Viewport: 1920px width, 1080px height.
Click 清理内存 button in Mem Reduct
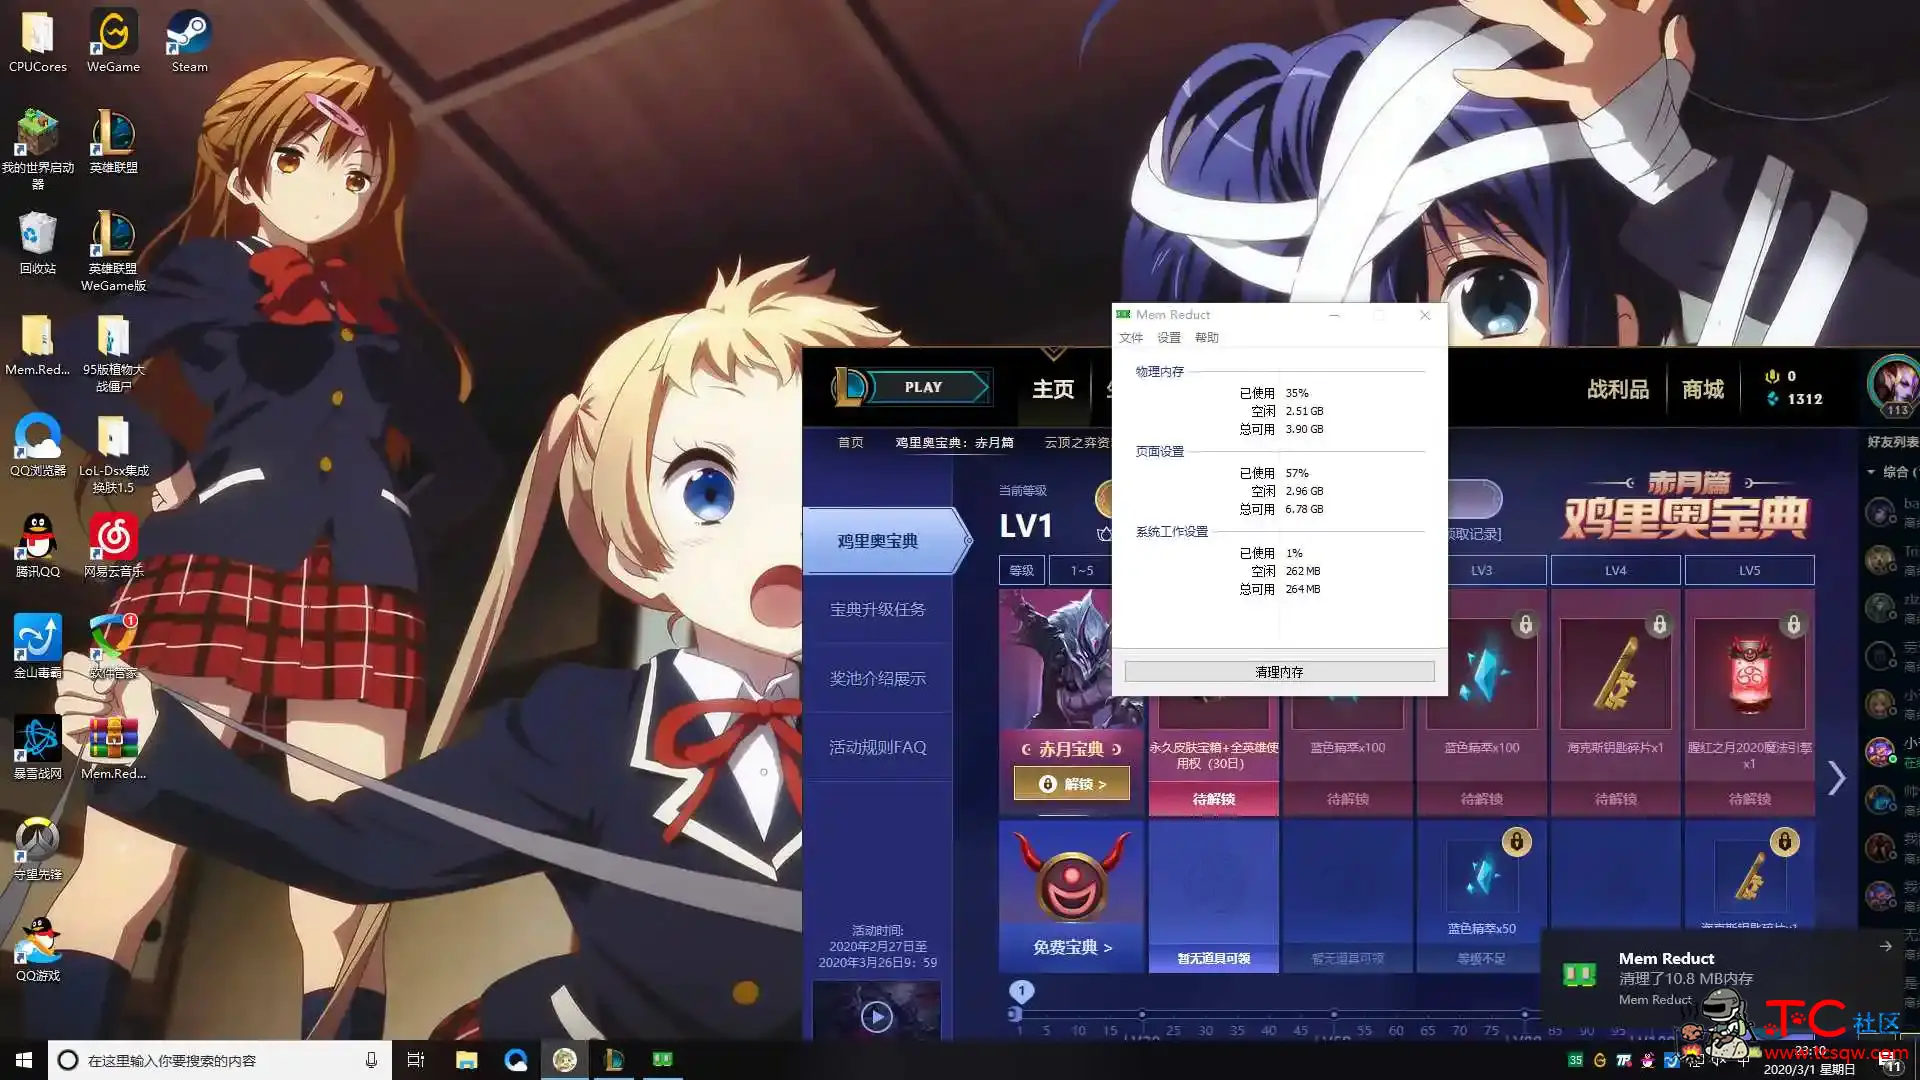pos(1278,671)
